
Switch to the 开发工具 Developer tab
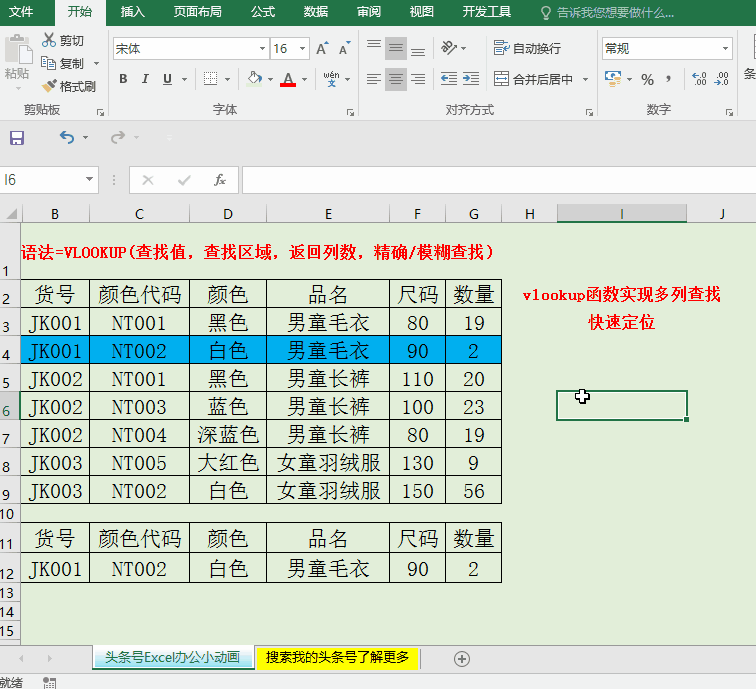(486, 12)
